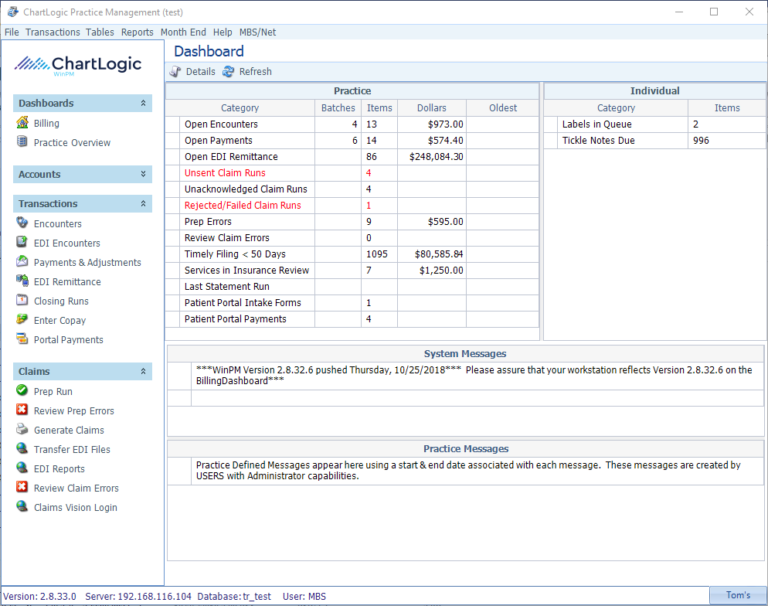Open the Closing Runs link

point(61,301)
